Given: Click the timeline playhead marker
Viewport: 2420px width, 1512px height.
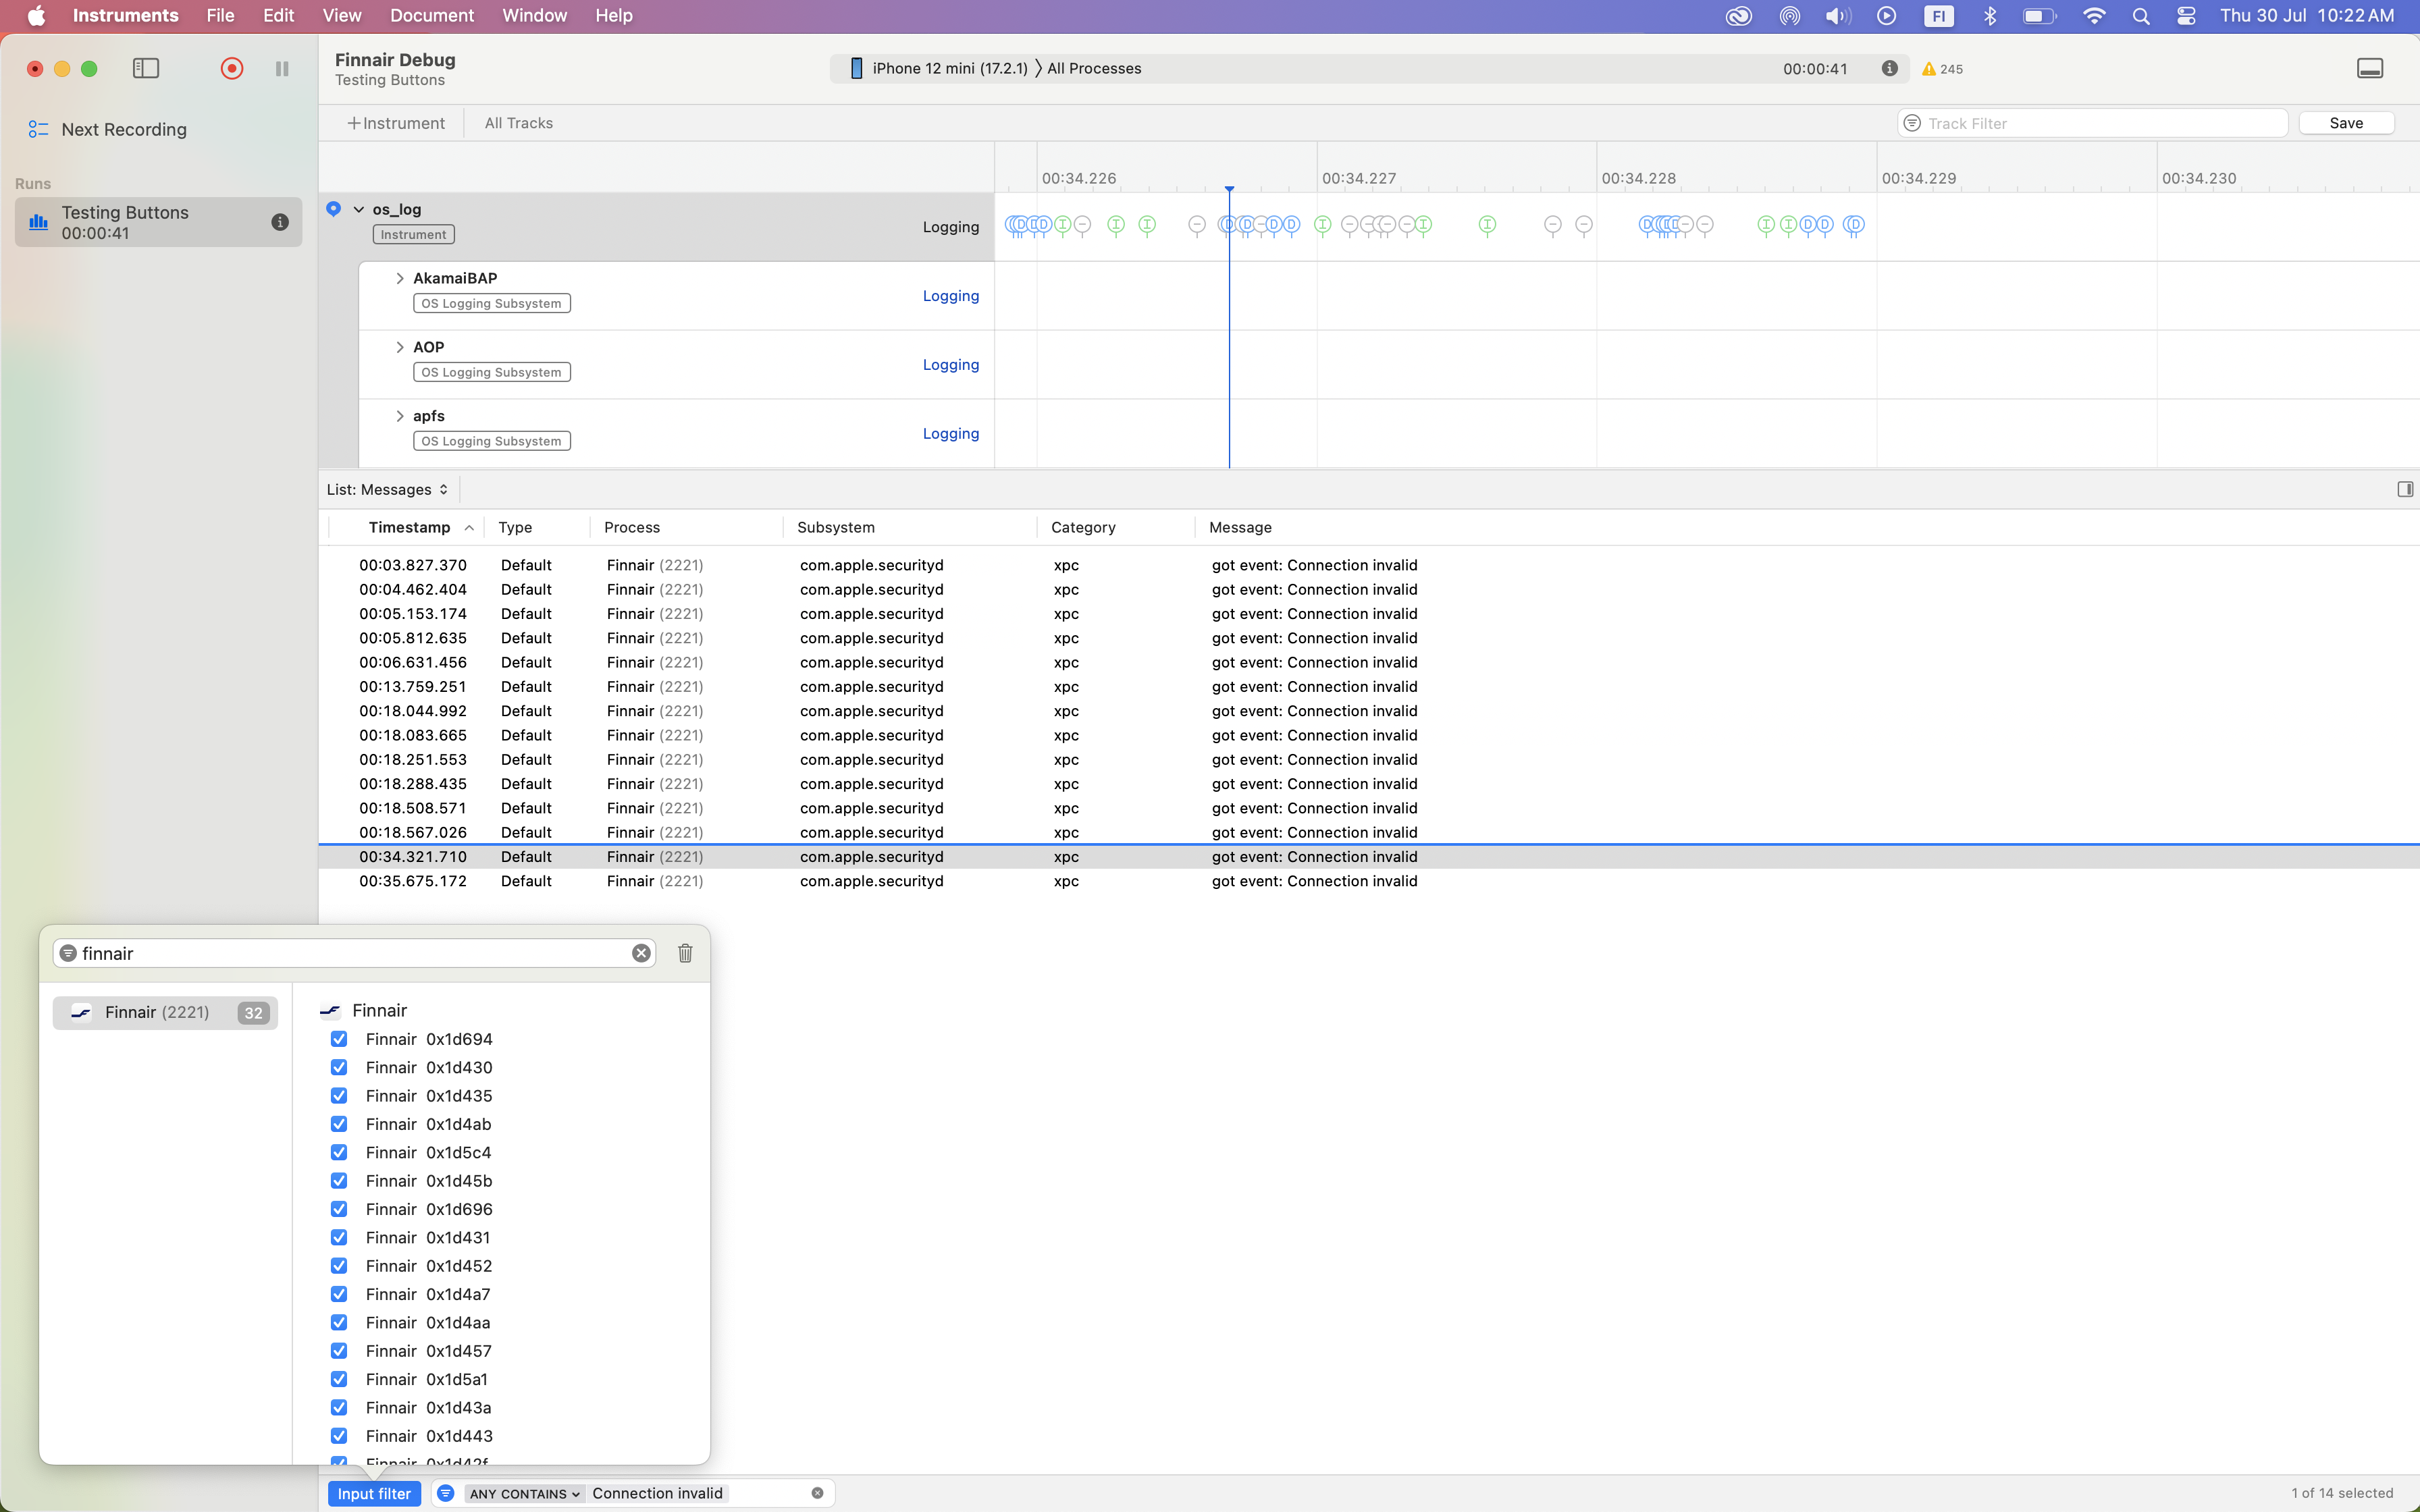Looking at the screenshot, I should click(x=1229, y=189).
